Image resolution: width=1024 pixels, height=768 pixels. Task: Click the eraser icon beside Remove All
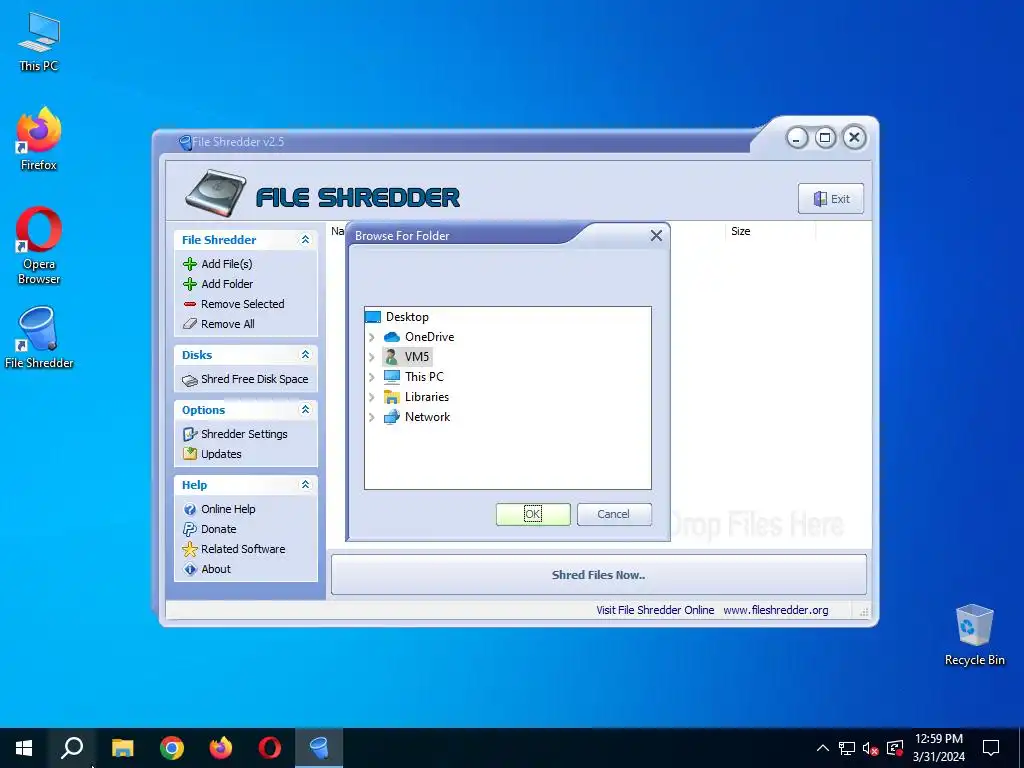(x=190, y=324)
